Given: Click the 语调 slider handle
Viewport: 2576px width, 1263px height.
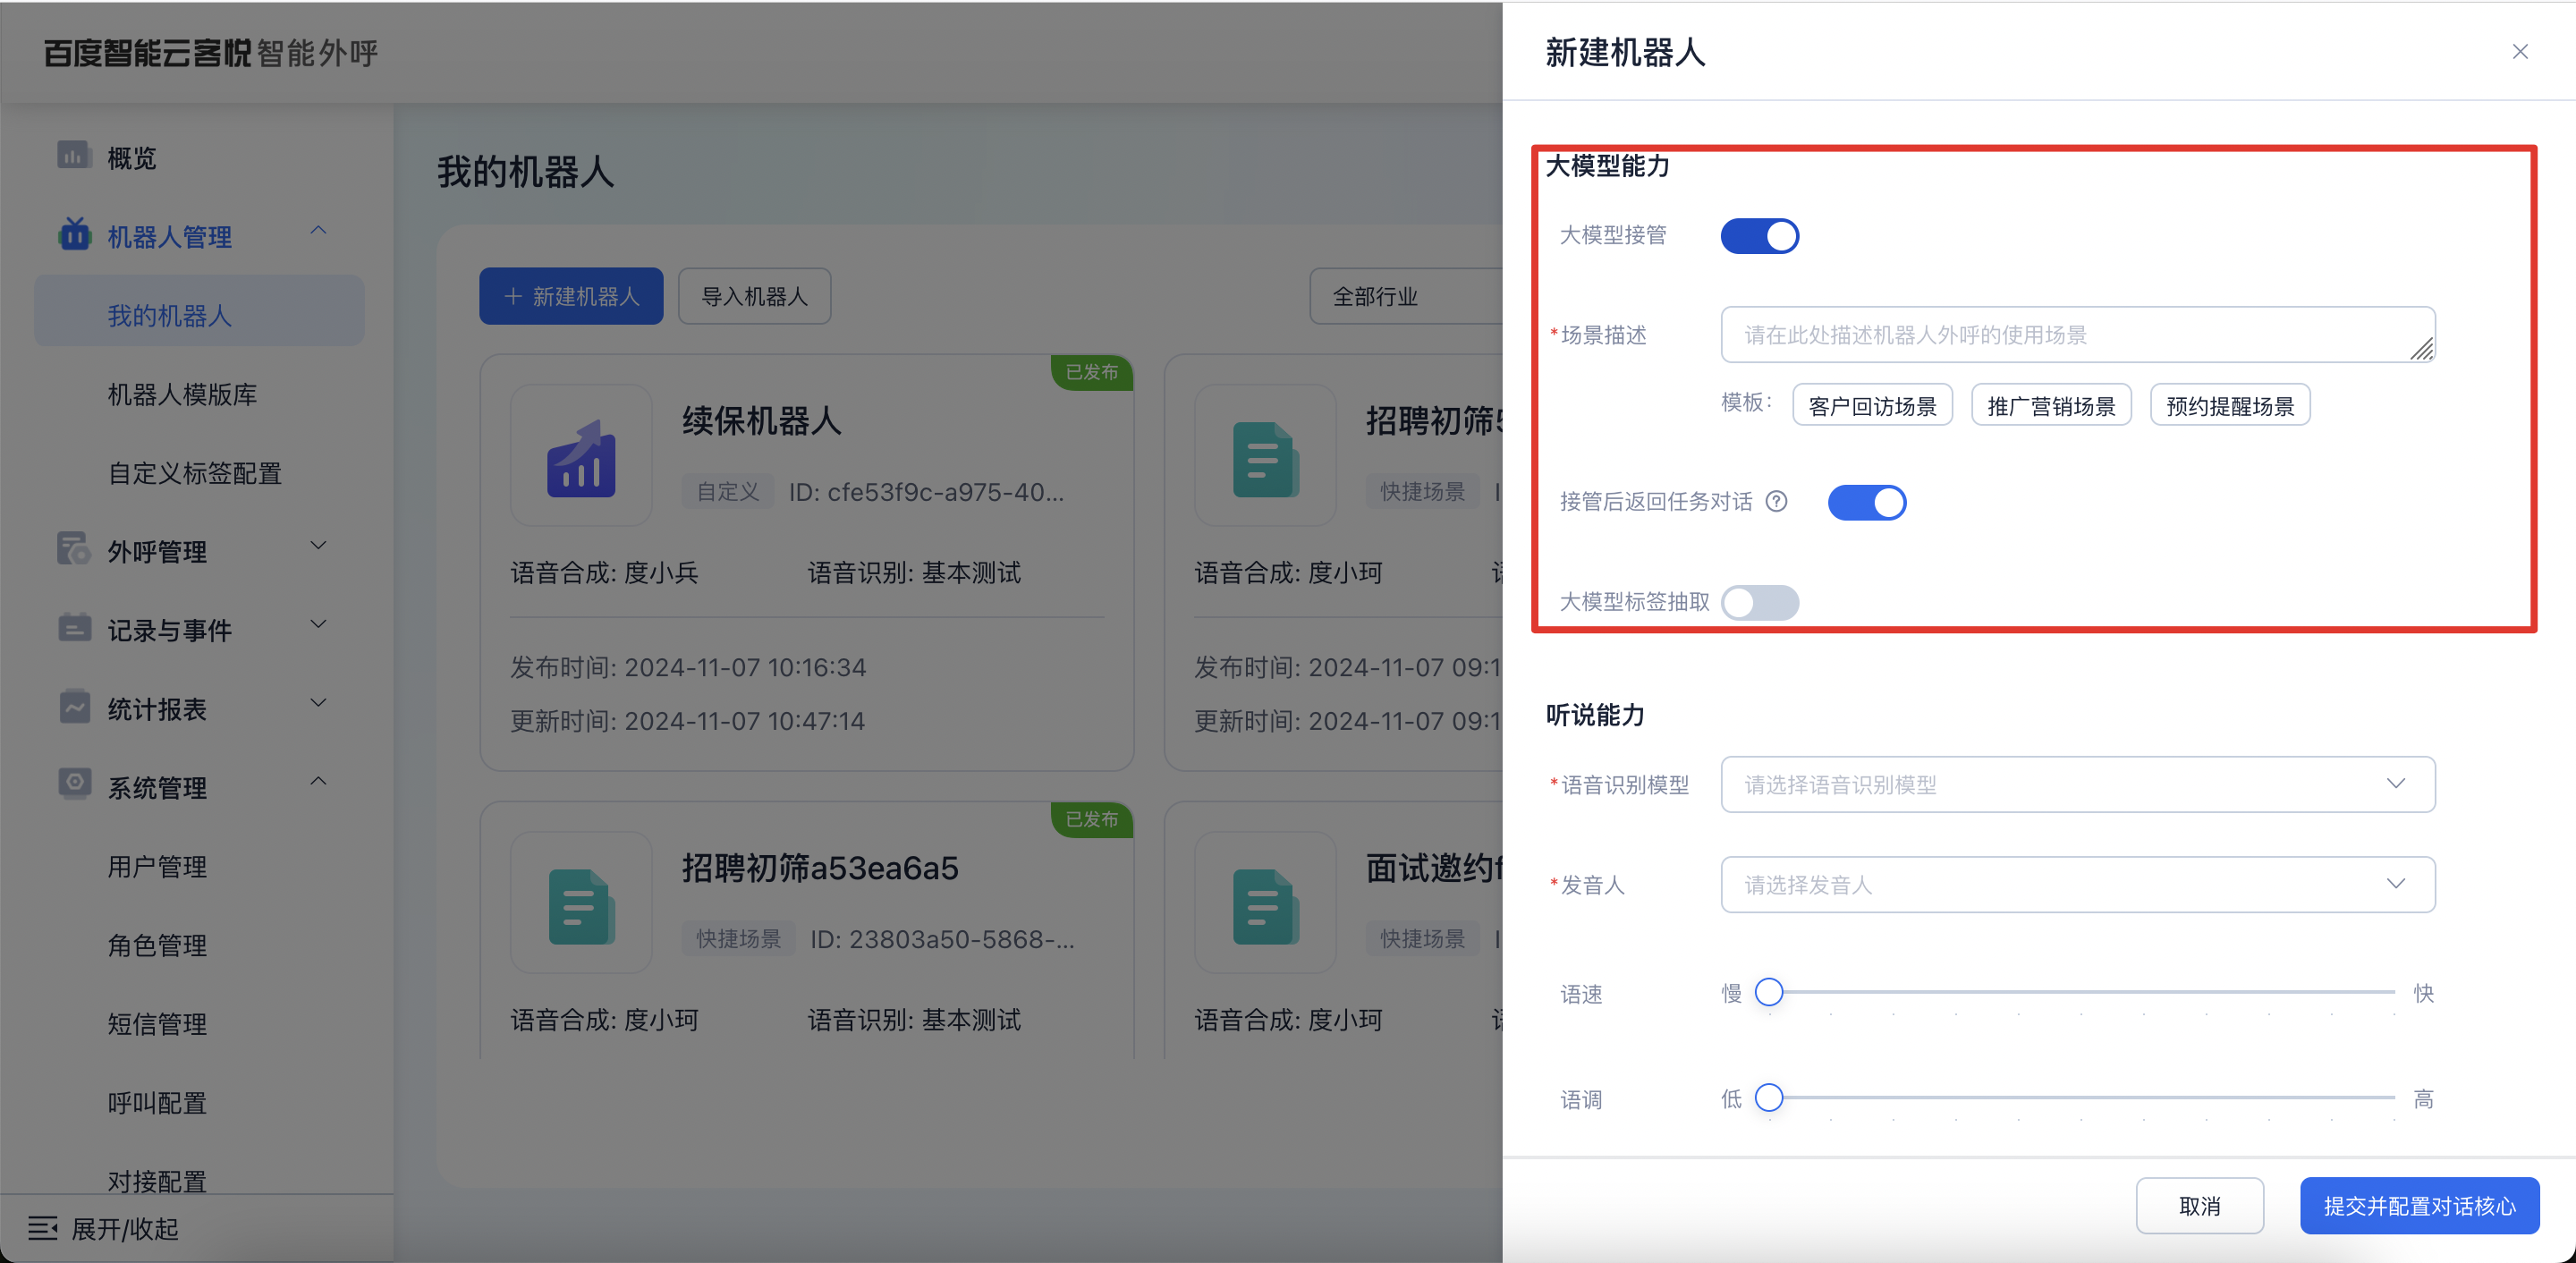Looking at the screenshot, I should tap(1768, 1098).
